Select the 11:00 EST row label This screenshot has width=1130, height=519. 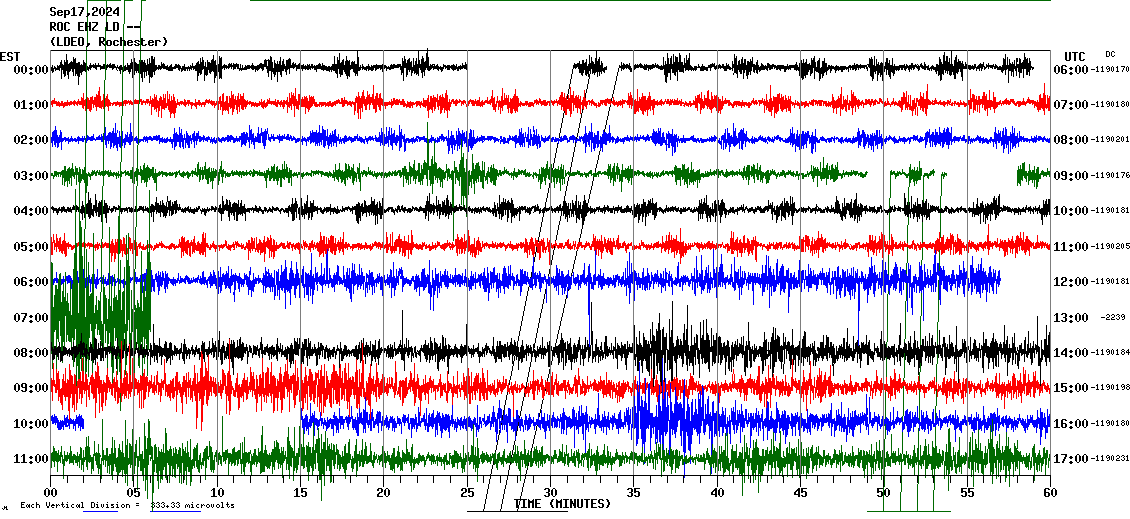point(30,459)
